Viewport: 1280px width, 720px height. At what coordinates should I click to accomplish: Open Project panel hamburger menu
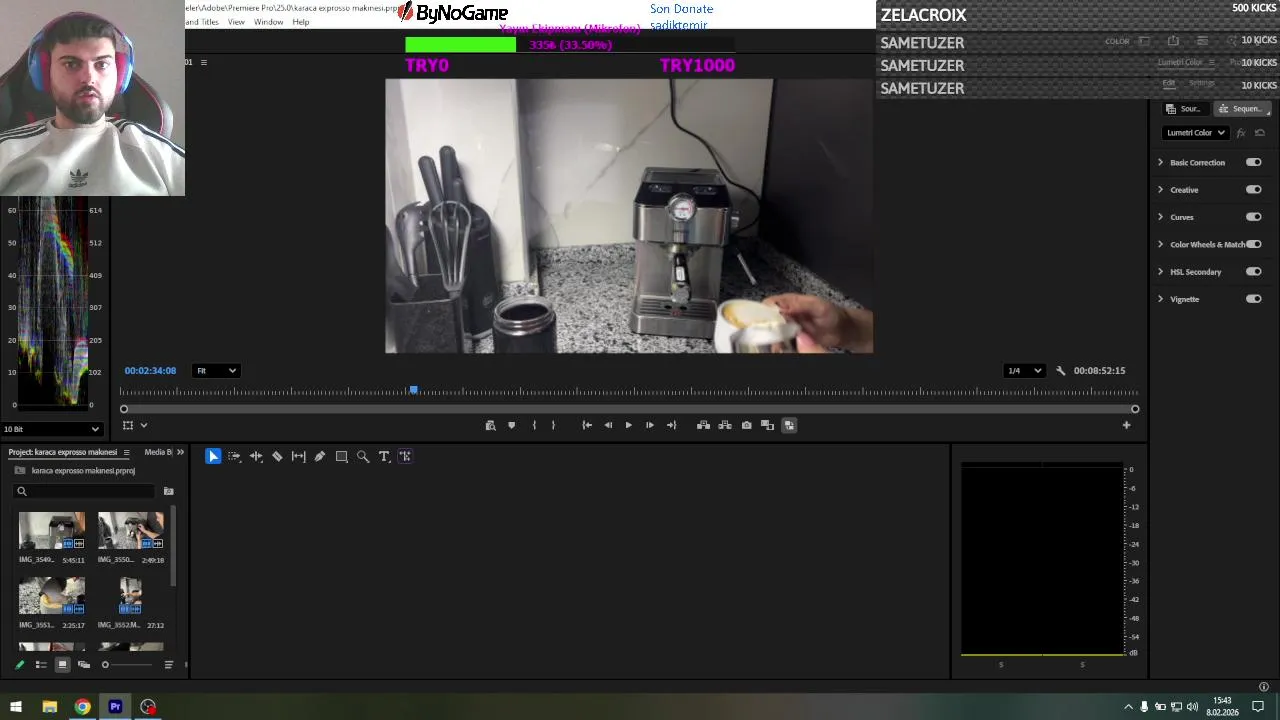point(126,453)
